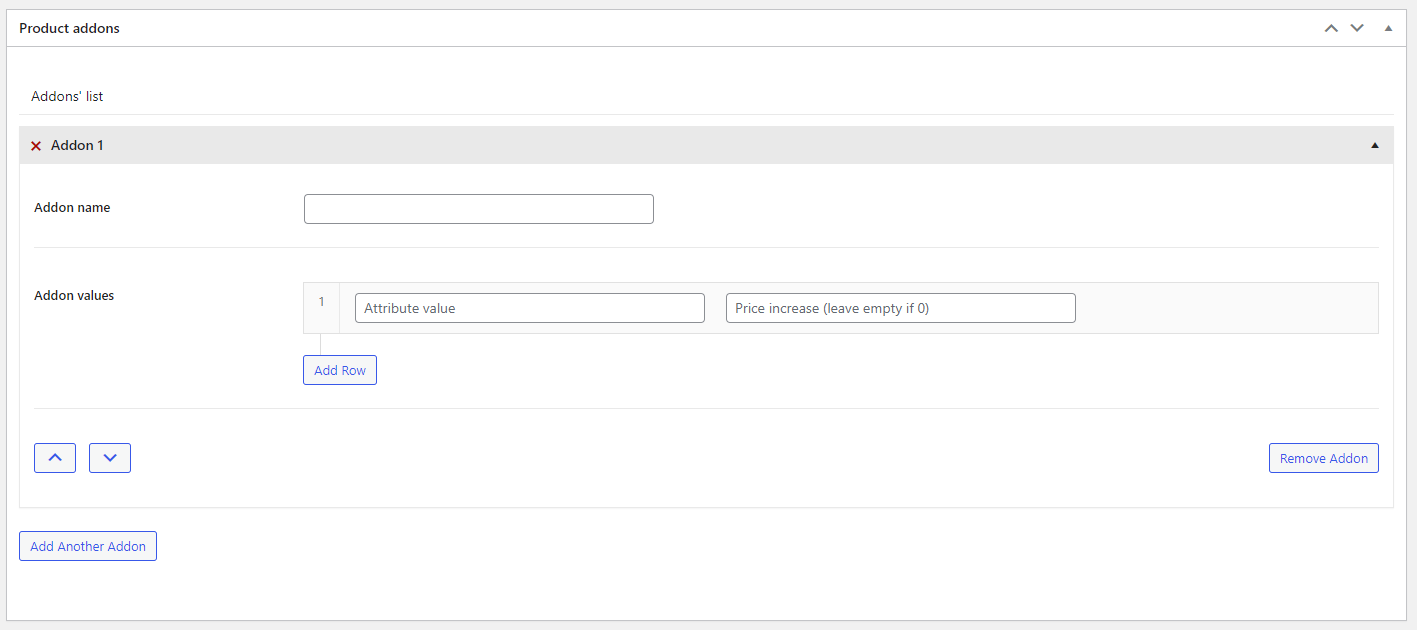Click the Addon 1 header title

pos(77,146)
